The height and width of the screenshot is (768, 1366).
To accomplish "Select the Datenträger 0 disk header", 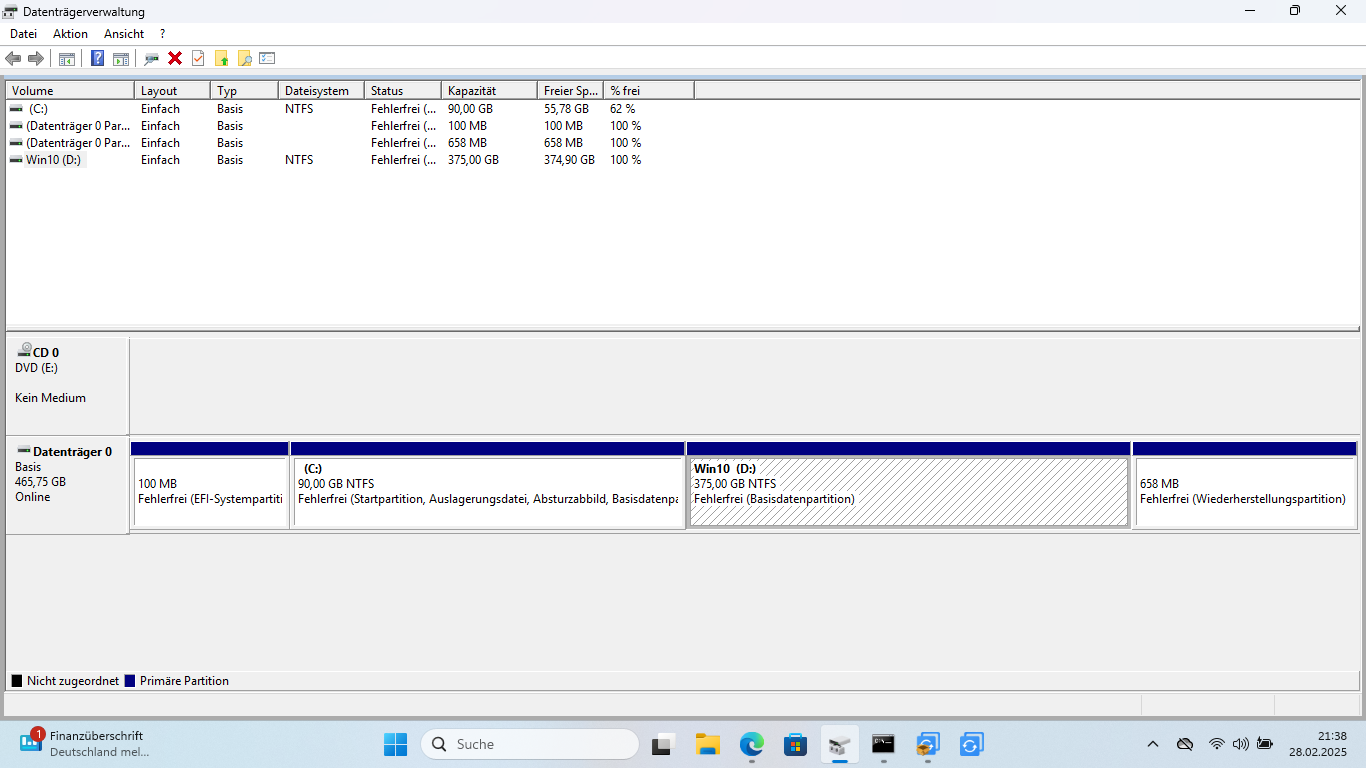I will point(67,484).
